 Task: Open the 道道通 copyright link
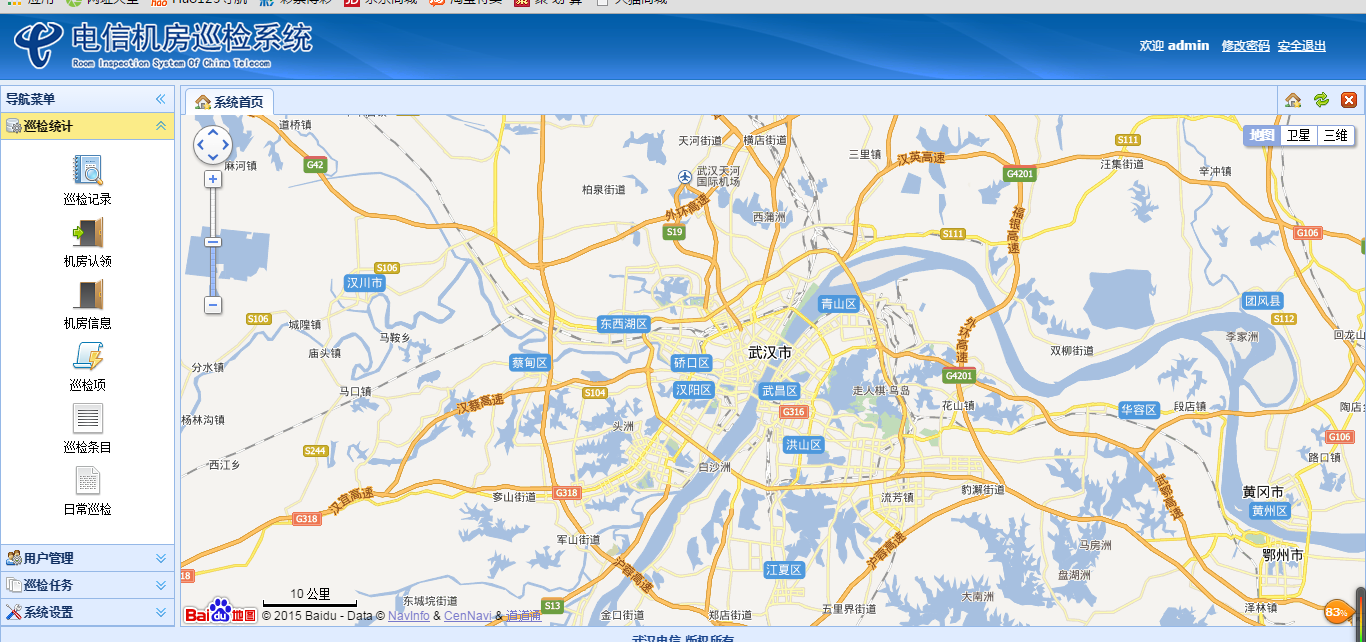pos(523,616)
